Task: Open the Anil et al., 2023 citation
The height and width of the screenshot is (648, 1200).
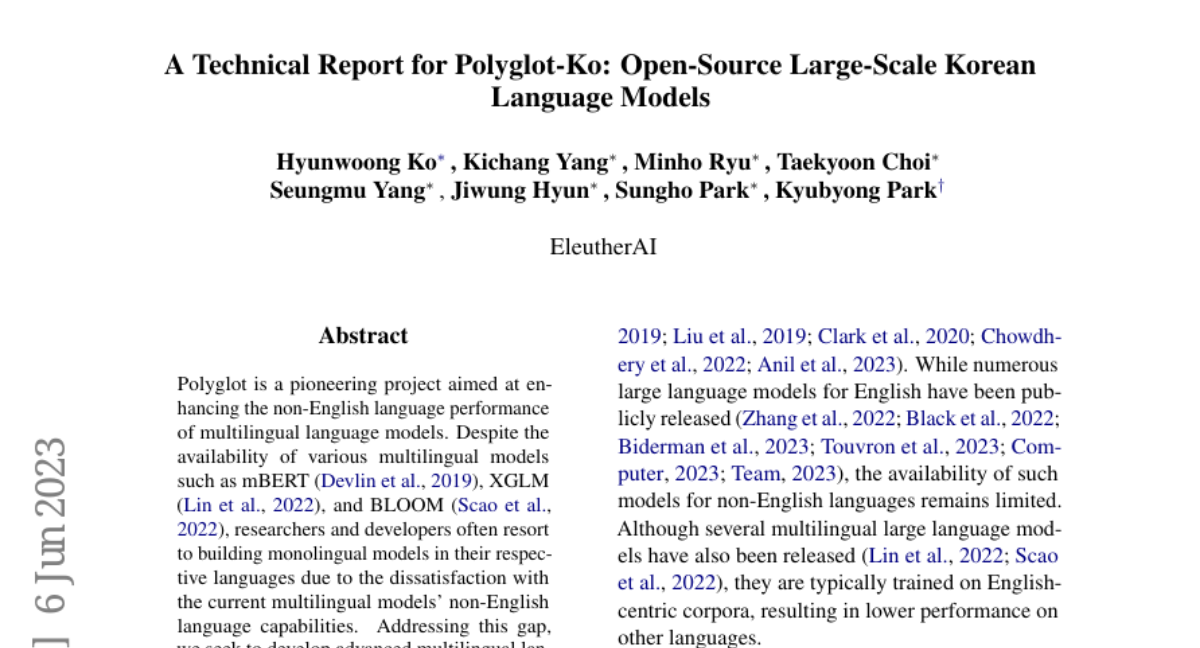Action: coord(826,364)
